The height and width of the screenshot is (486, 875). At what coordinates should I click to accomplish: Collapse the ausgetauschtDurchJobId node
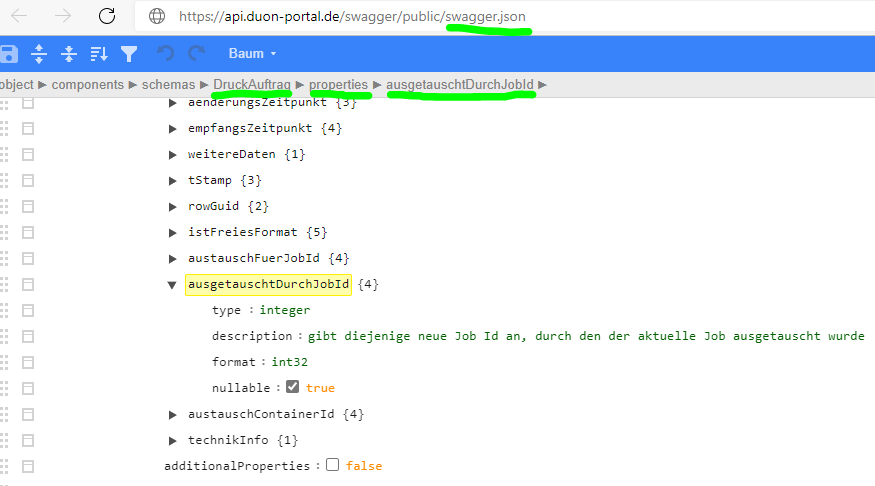(x=174, y=284)
